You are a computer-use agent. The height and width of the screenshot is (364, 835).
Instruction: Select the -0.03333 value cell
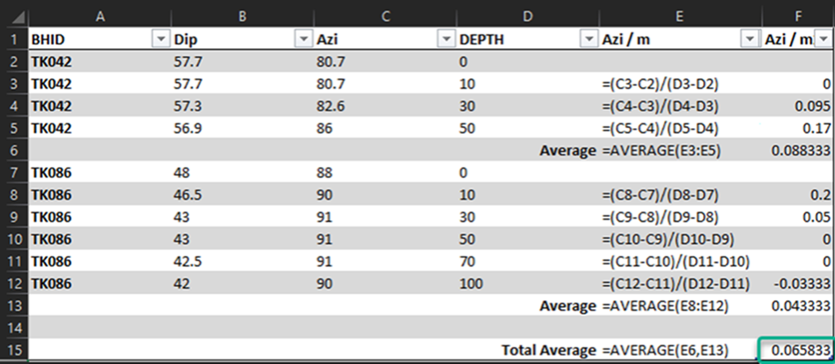[x=798, y=284]
